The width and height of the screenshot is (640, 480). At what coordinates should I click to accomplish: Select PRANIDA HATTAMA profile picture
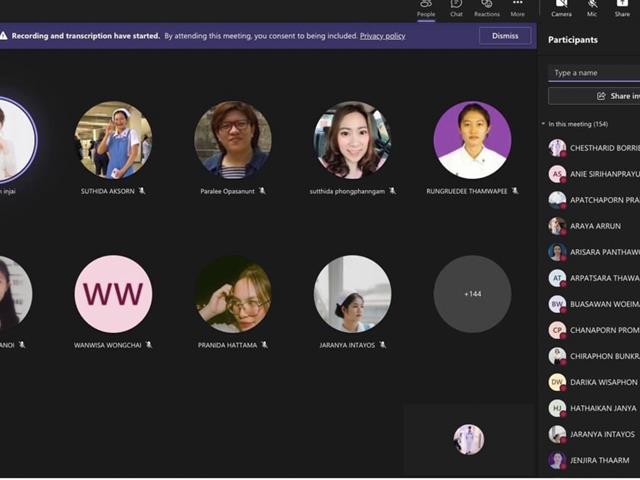(x=233, y=294)
